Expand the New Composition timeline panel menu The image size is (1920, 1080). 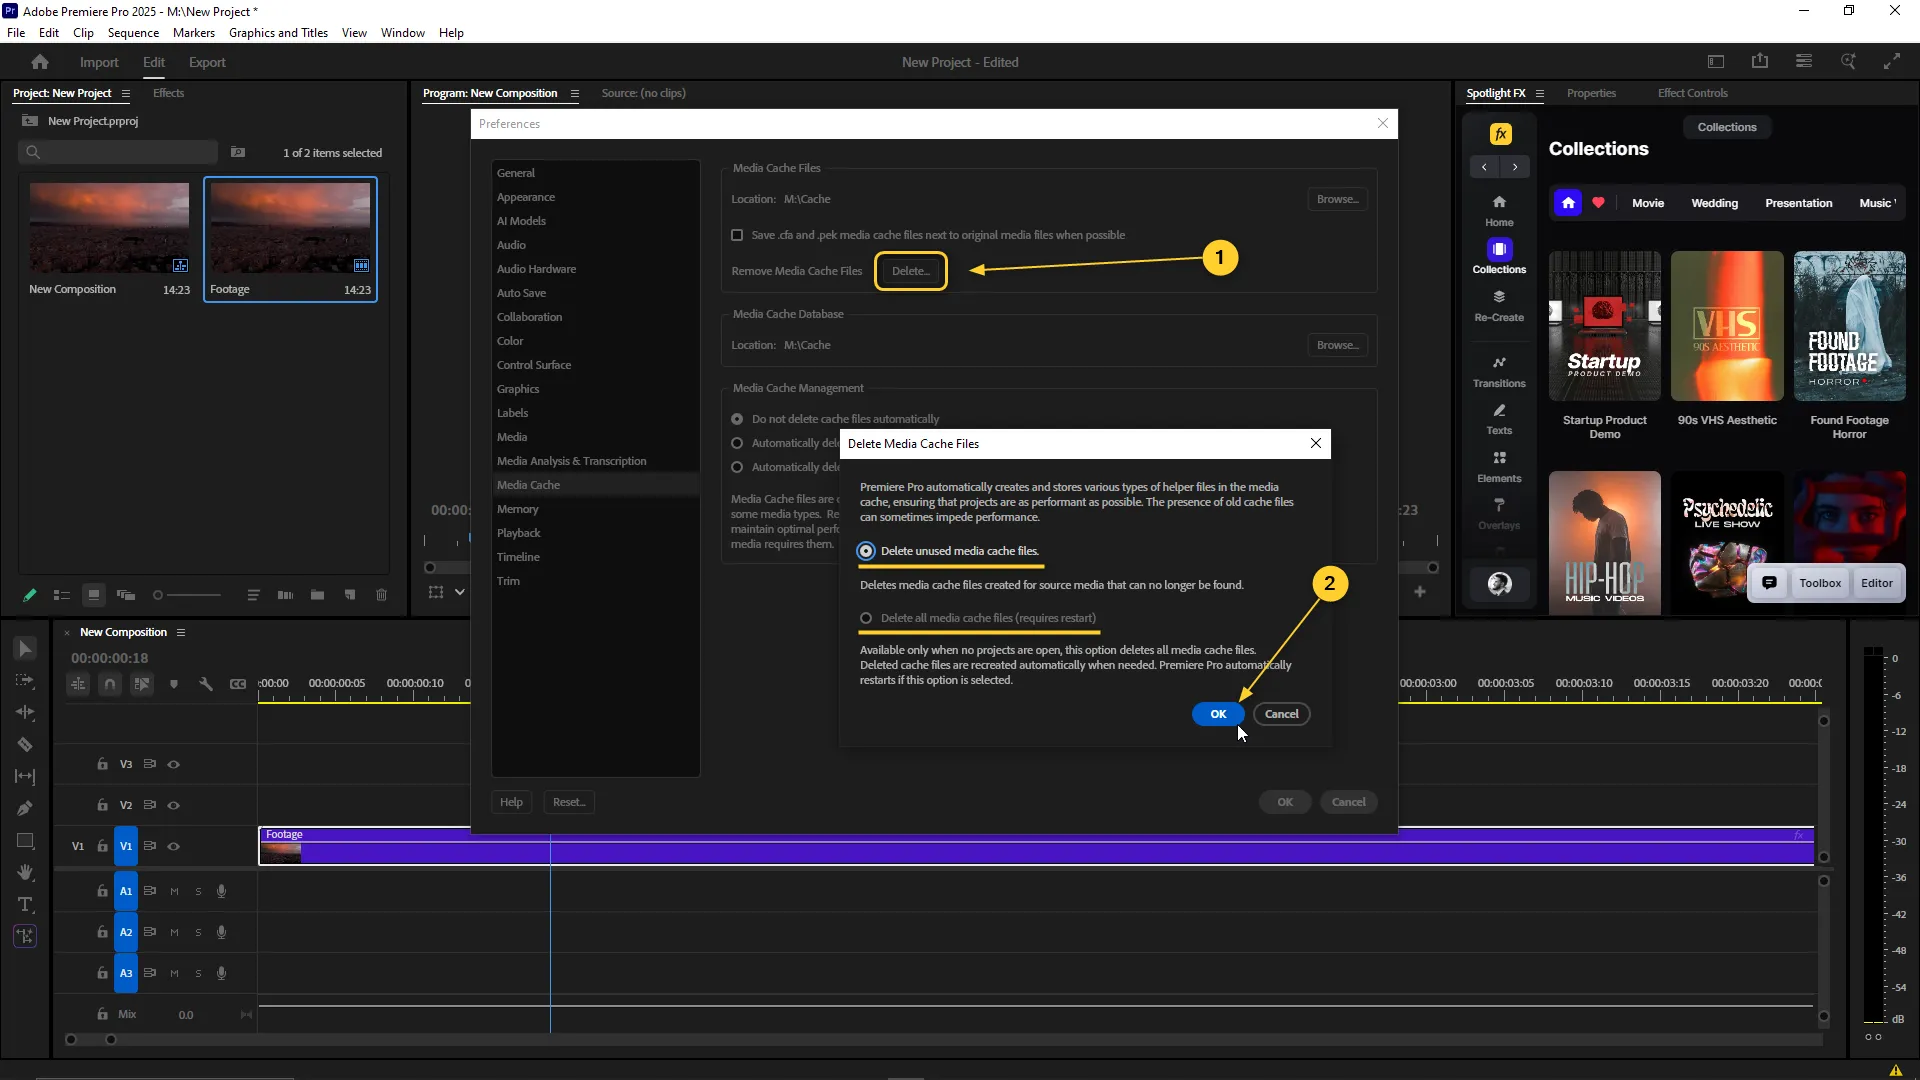tap(181, 633)
